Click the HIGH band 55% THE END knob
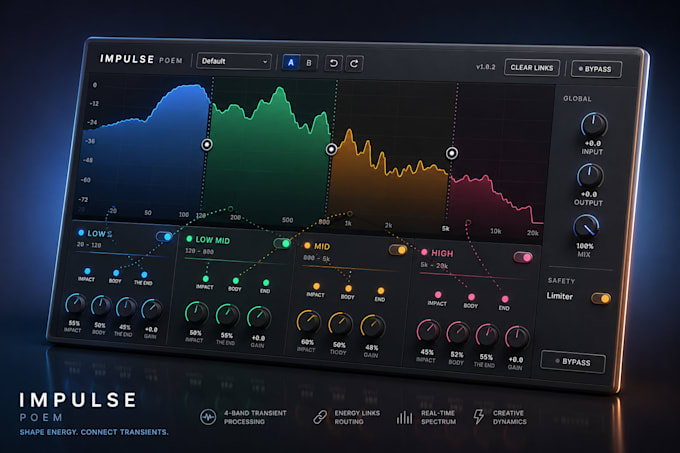This screenshot has width=680, height=453. (487, 336)
